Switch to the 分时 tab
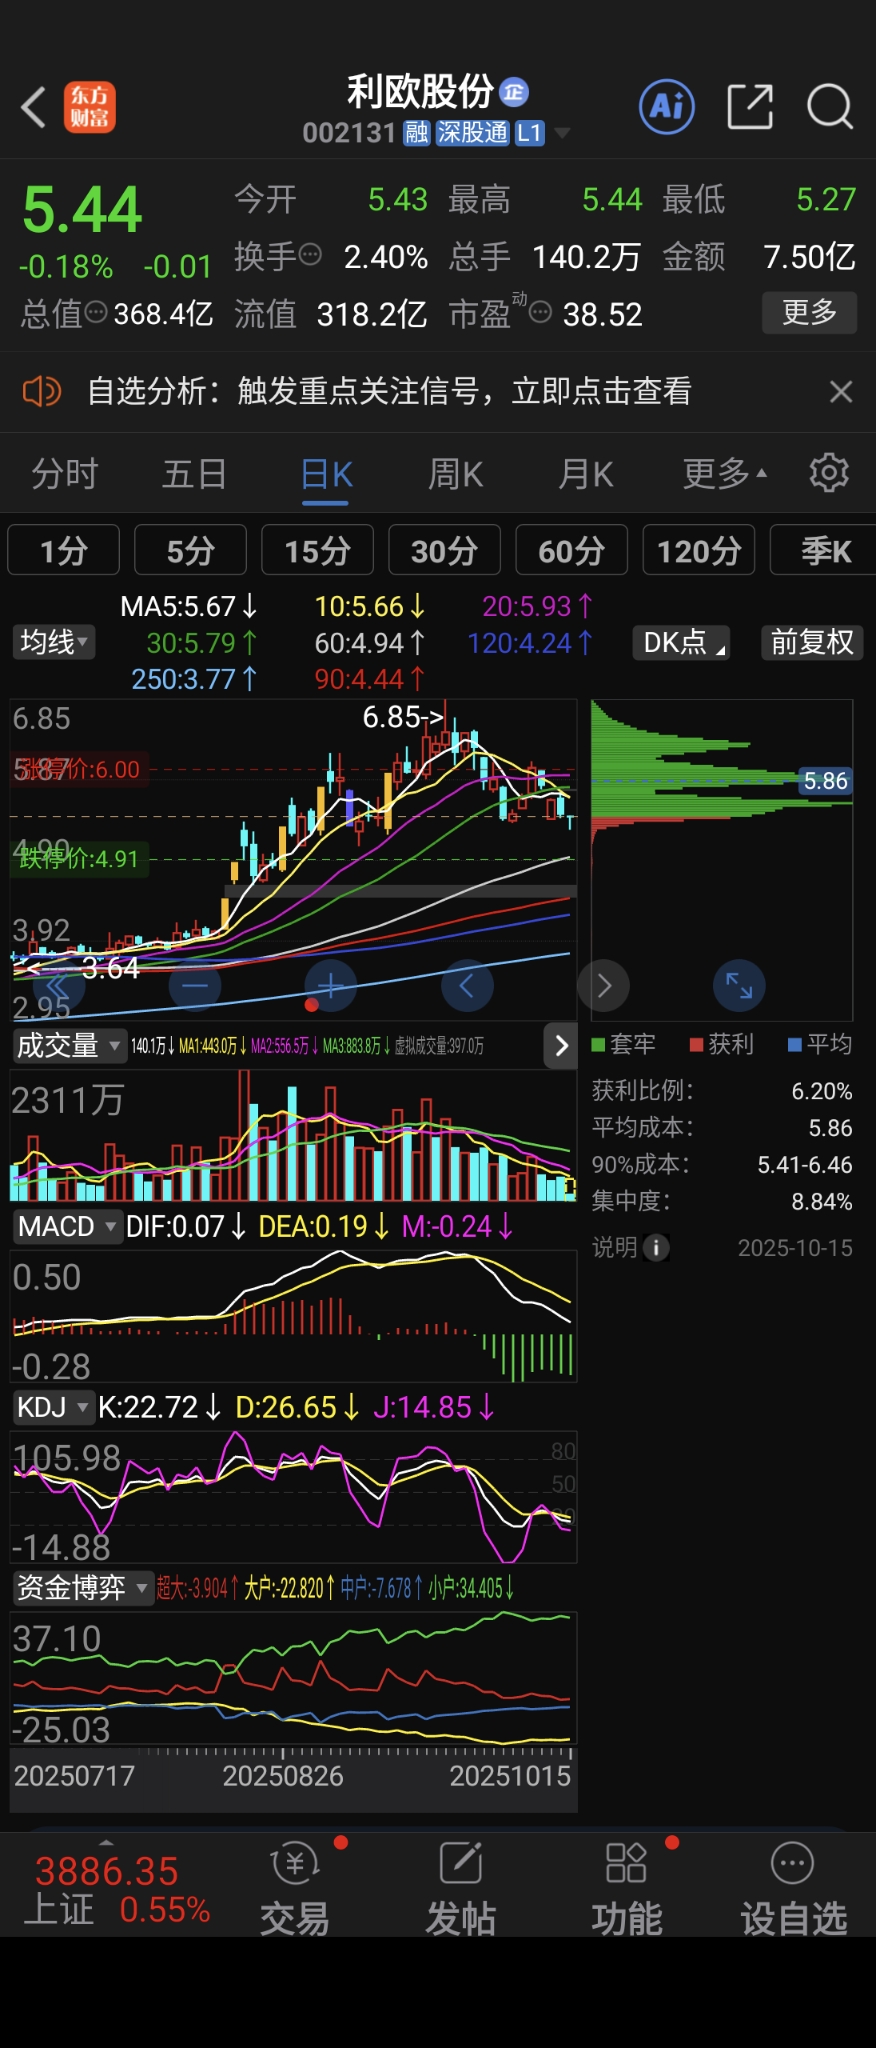The image size is (876, 2048). (x=65, y=473)
